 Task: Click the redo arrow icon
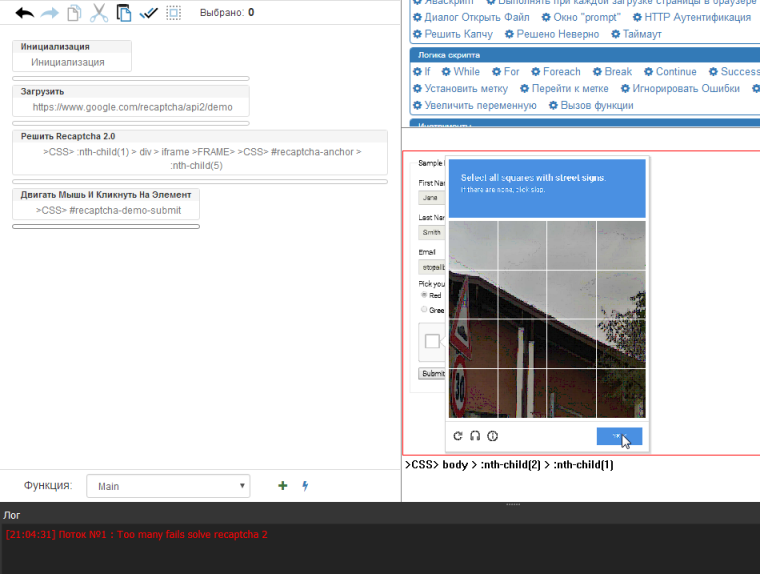[x=49, y=13]
